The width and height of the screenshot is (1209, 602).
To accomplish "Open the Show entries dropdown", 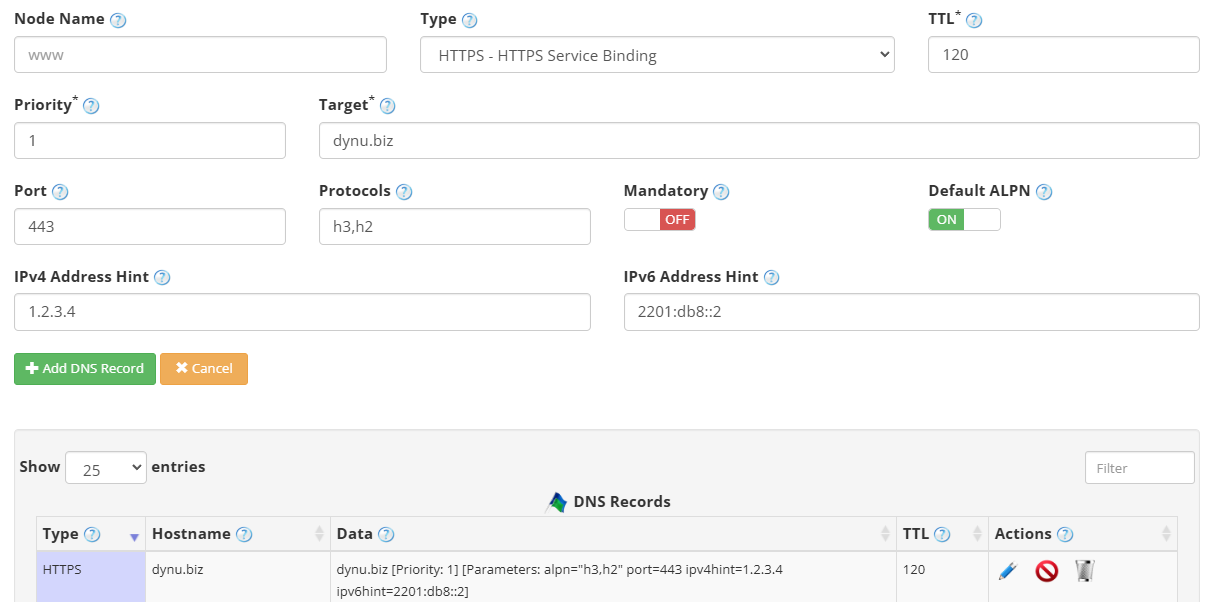I will 105,466.
